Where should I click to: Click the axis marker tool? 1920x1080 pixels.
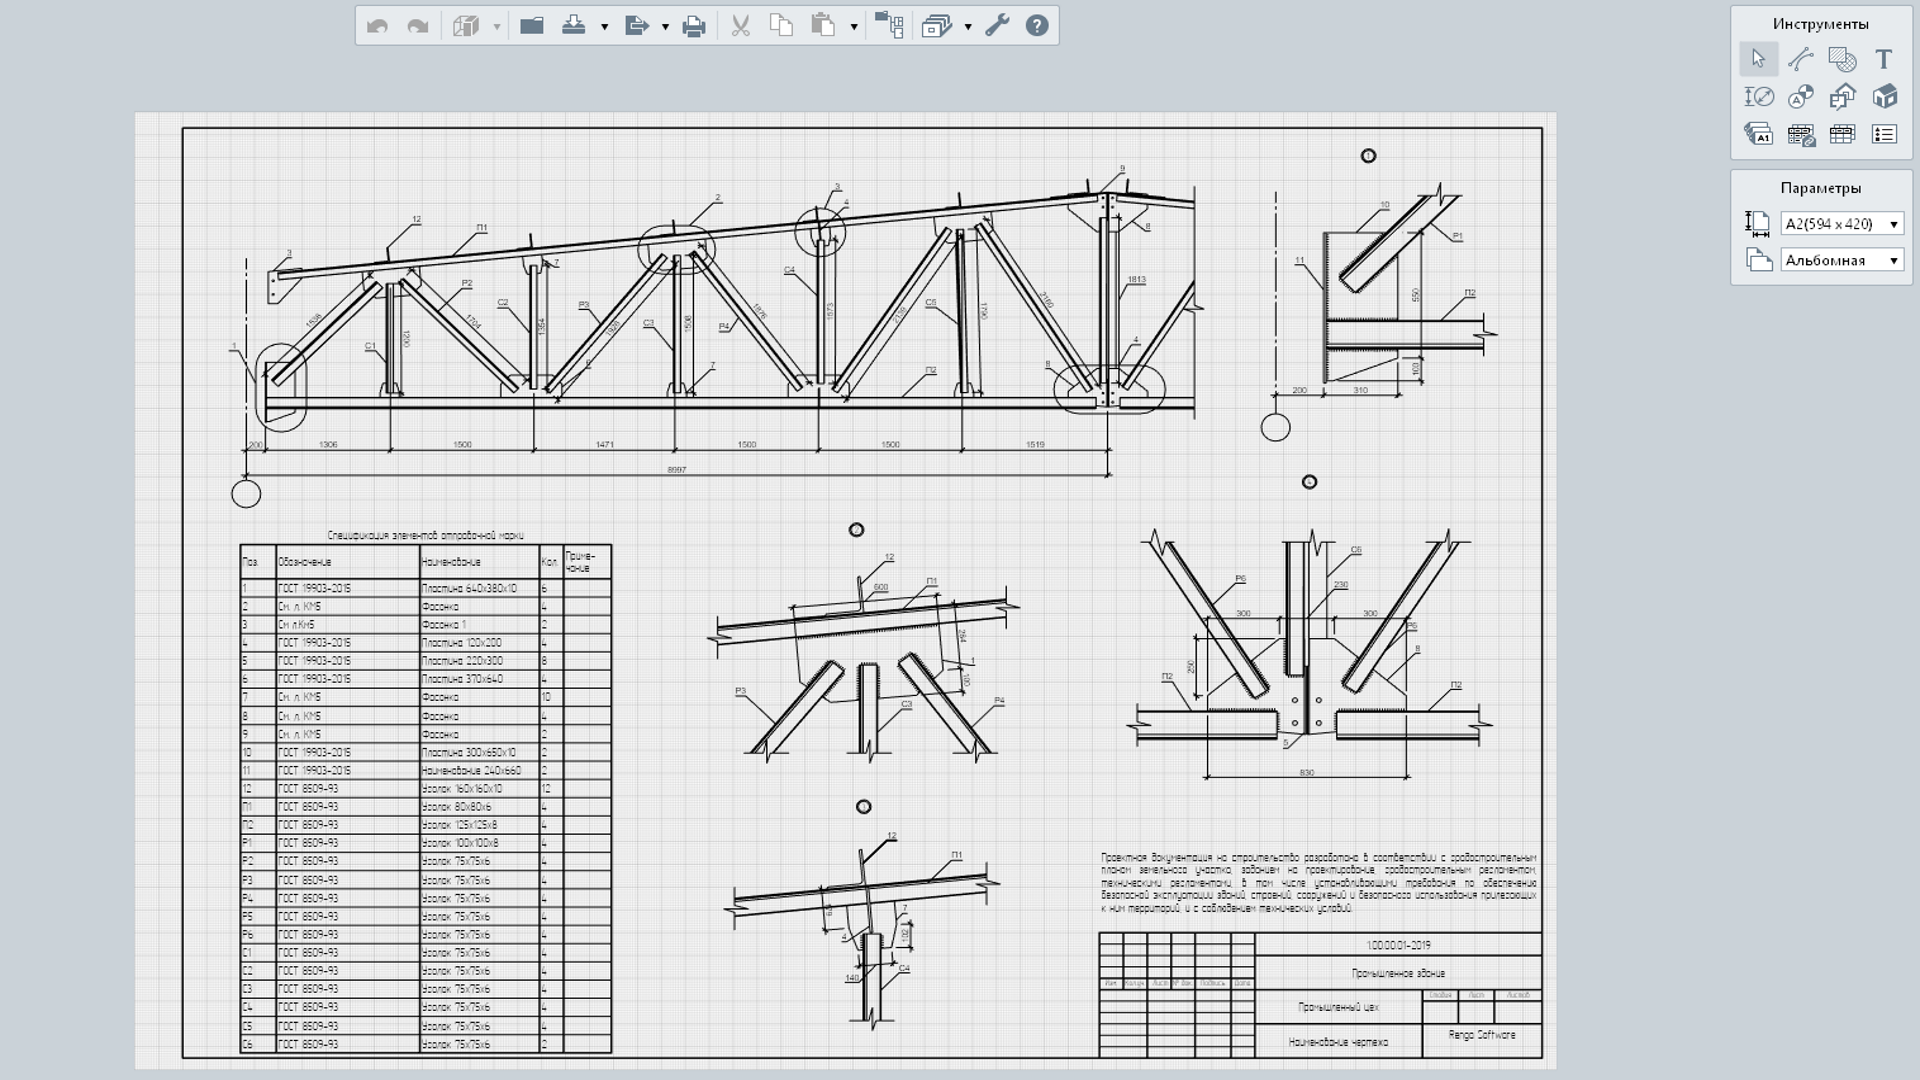(1800, 97)
